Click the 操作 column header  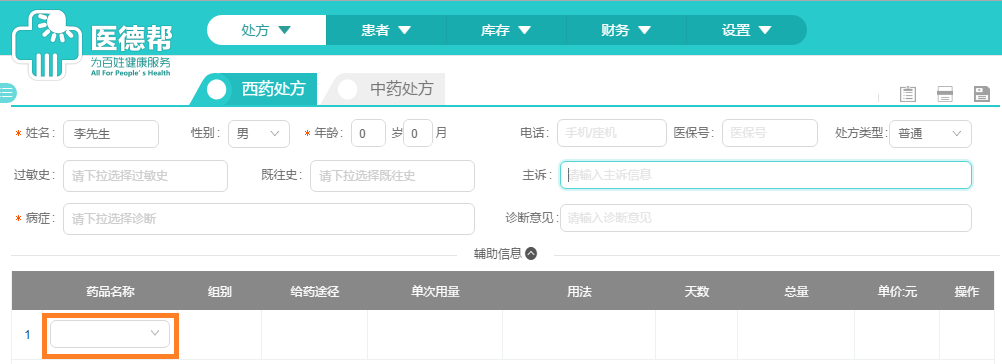(x=966, y=292)
